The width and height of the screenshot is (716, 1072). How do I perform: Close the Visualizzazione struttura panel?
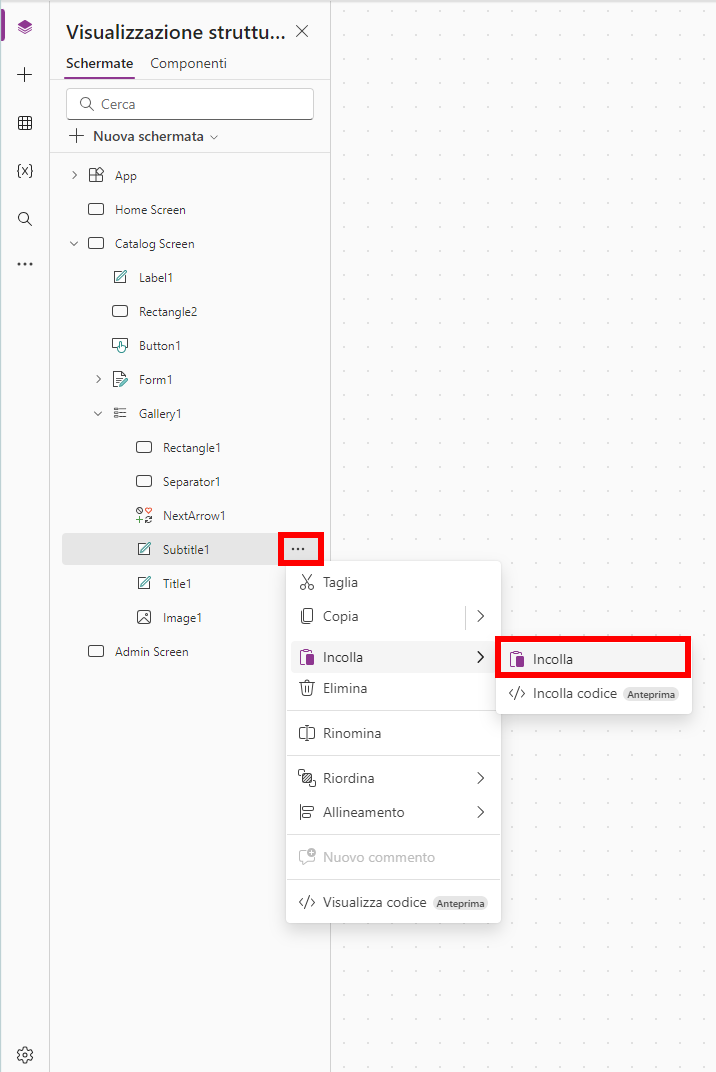pyautogui.click(x=302, y=31)
